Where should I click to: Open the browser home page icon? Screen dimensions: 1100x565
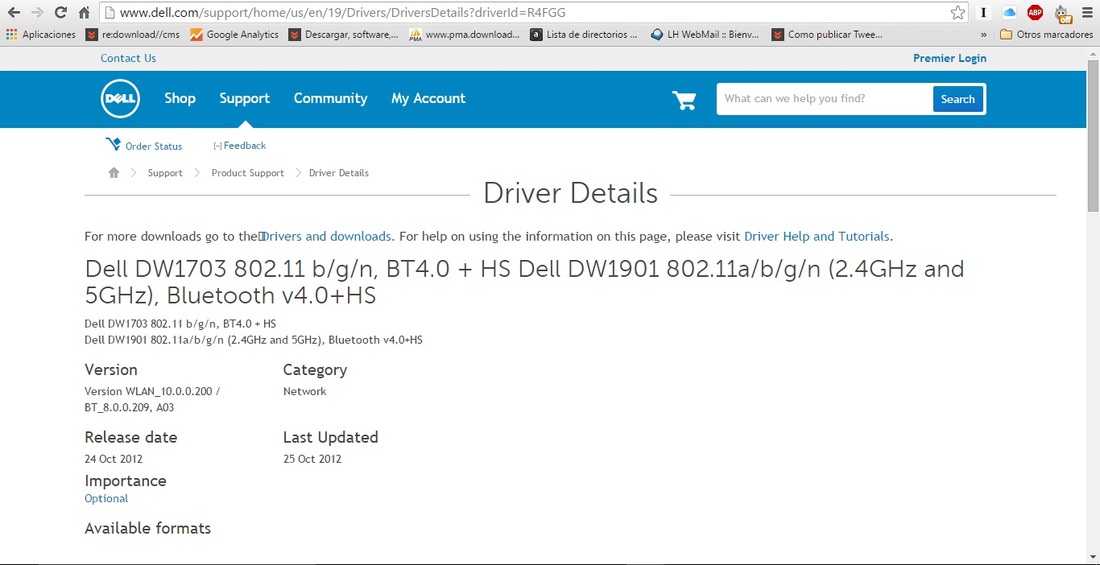84,12
